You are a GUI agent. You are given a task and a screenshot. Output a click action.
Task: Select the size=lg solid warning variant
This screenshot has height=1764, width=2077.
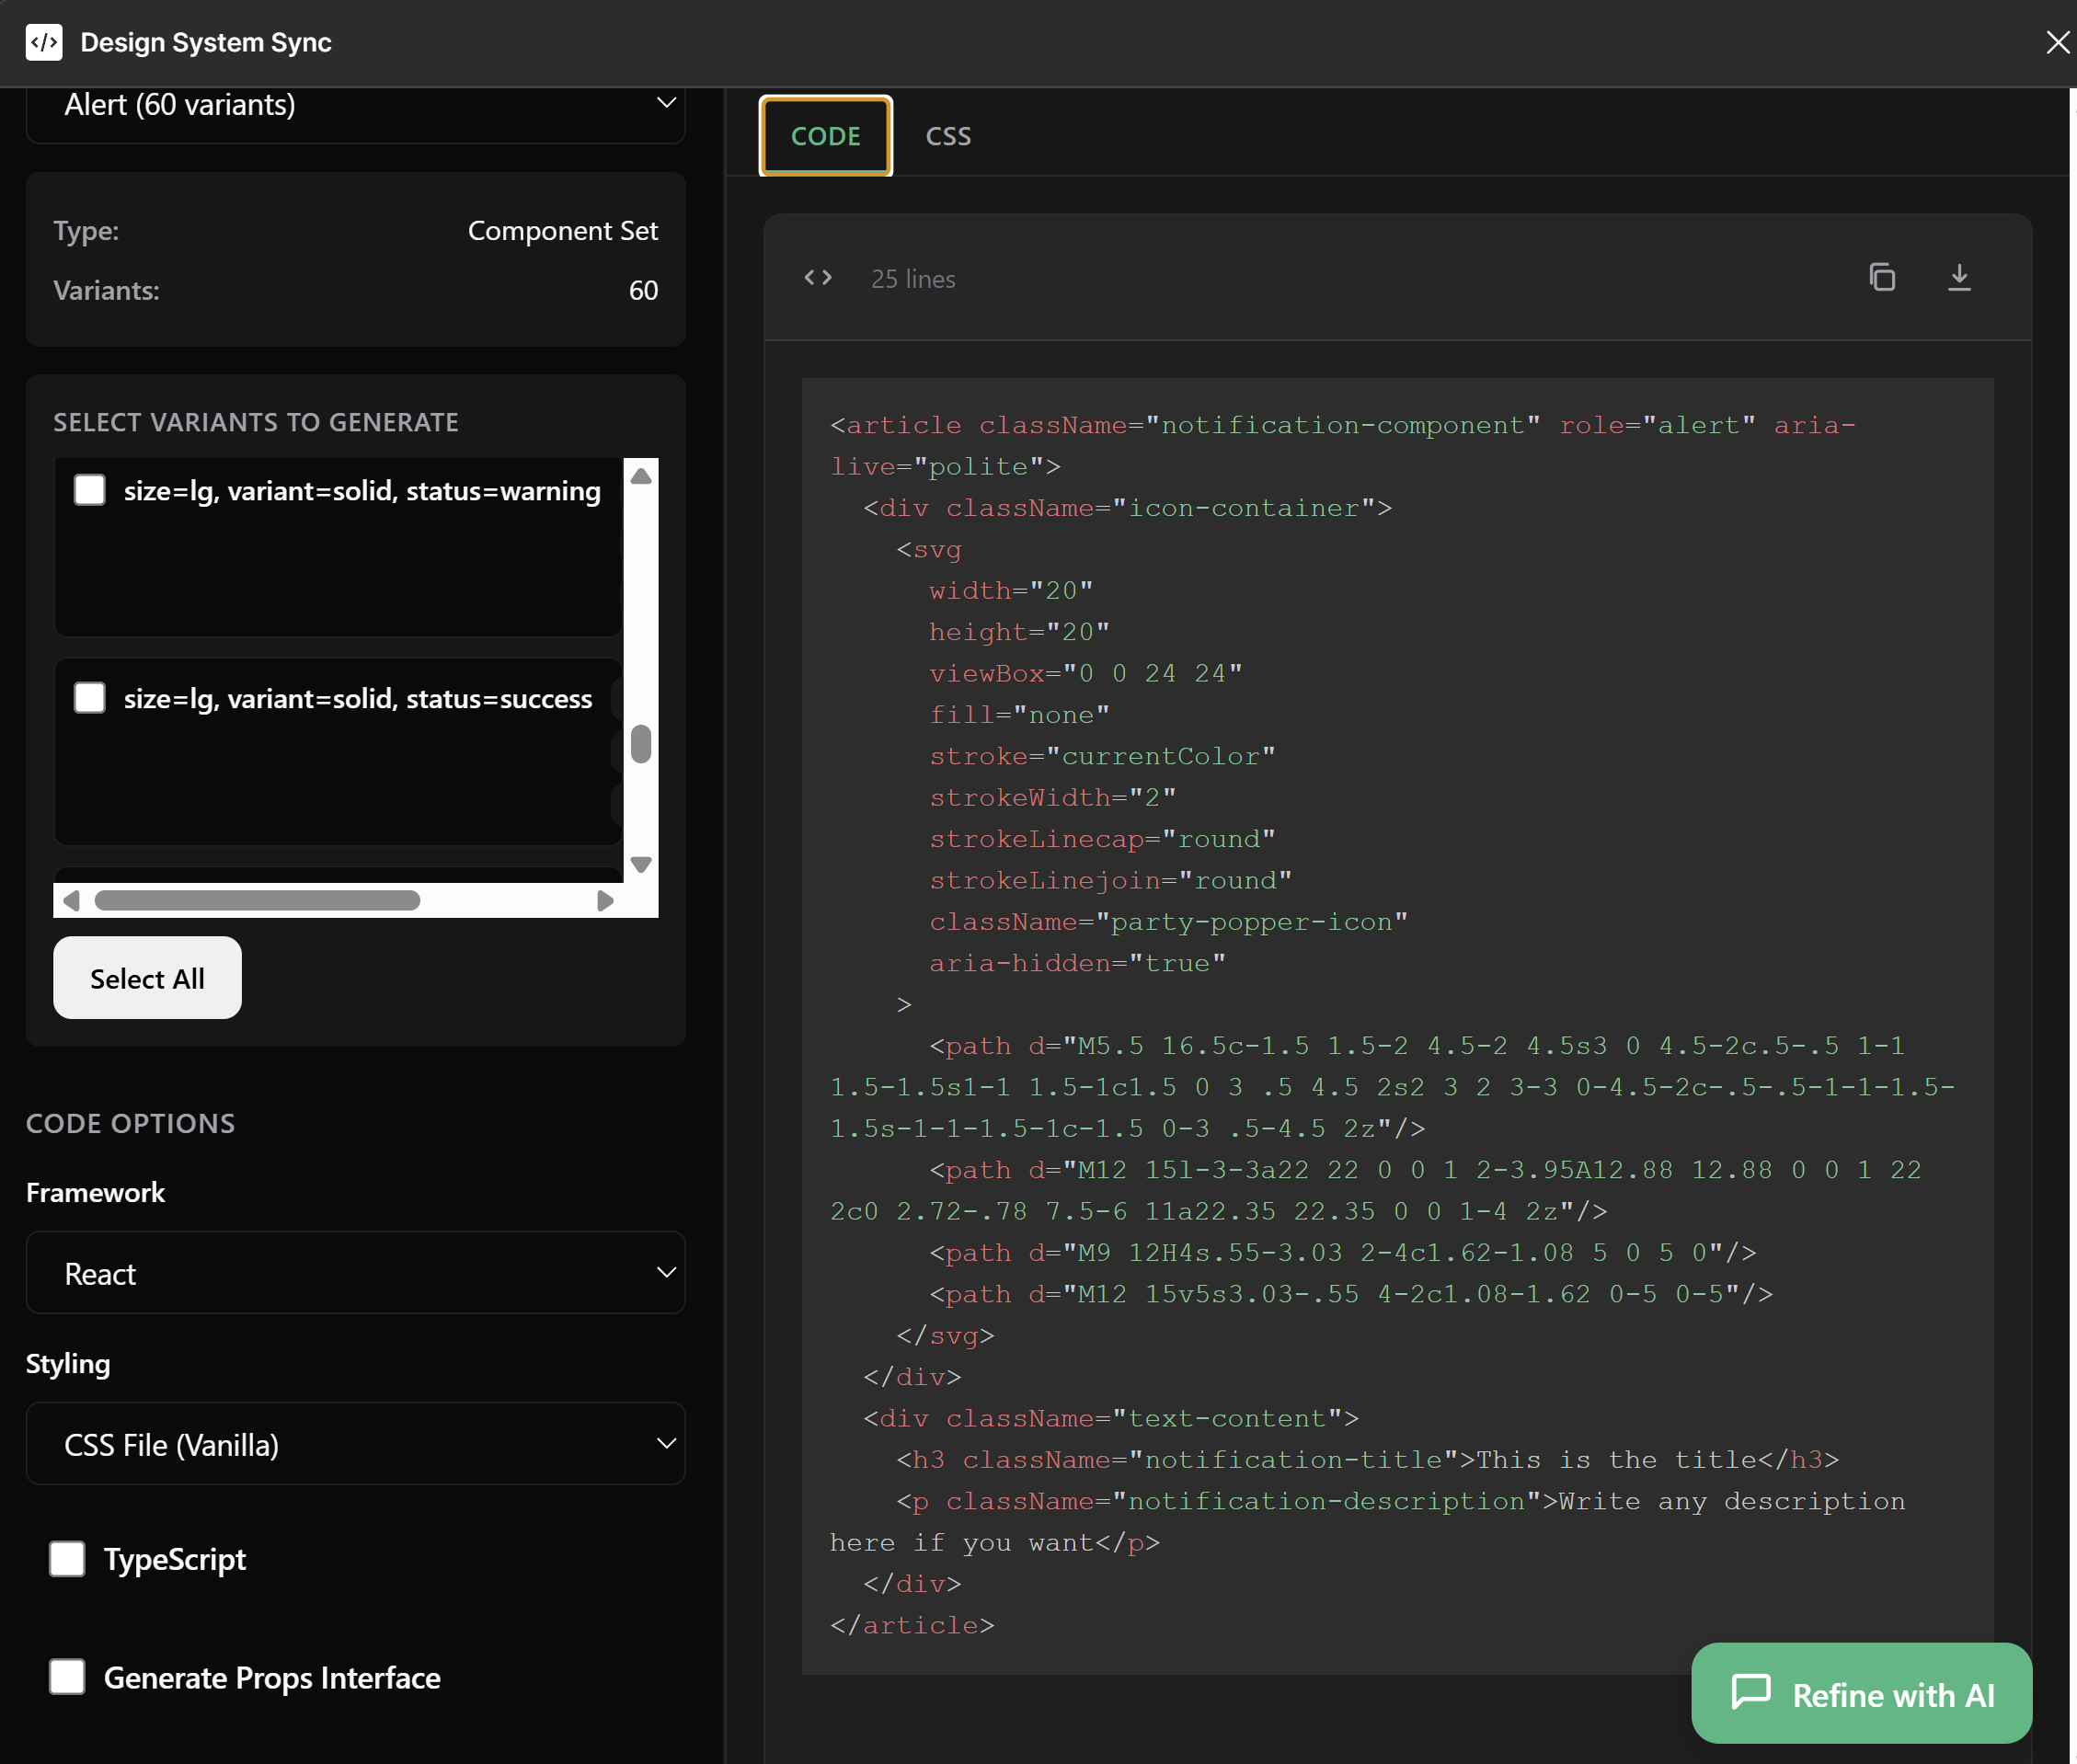(x=89, y=490)
